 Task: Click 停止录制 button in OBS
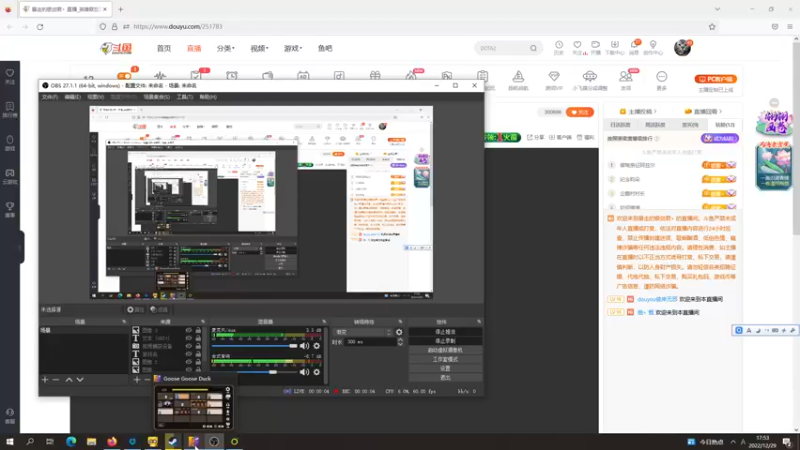click(445, 341)
